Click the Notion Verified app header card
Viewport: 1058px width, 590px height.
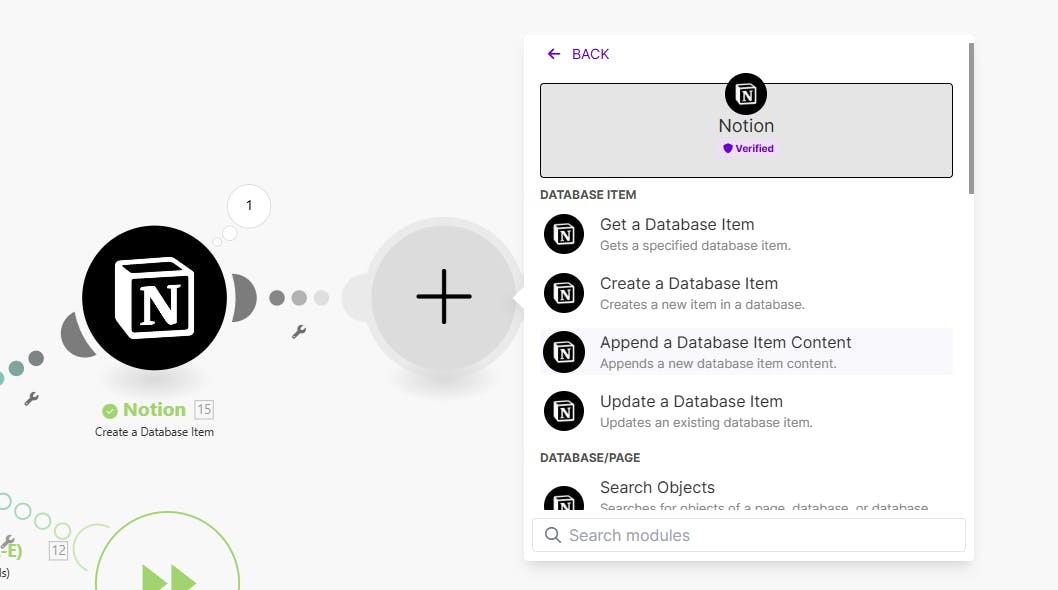click(x=746, y=131)
